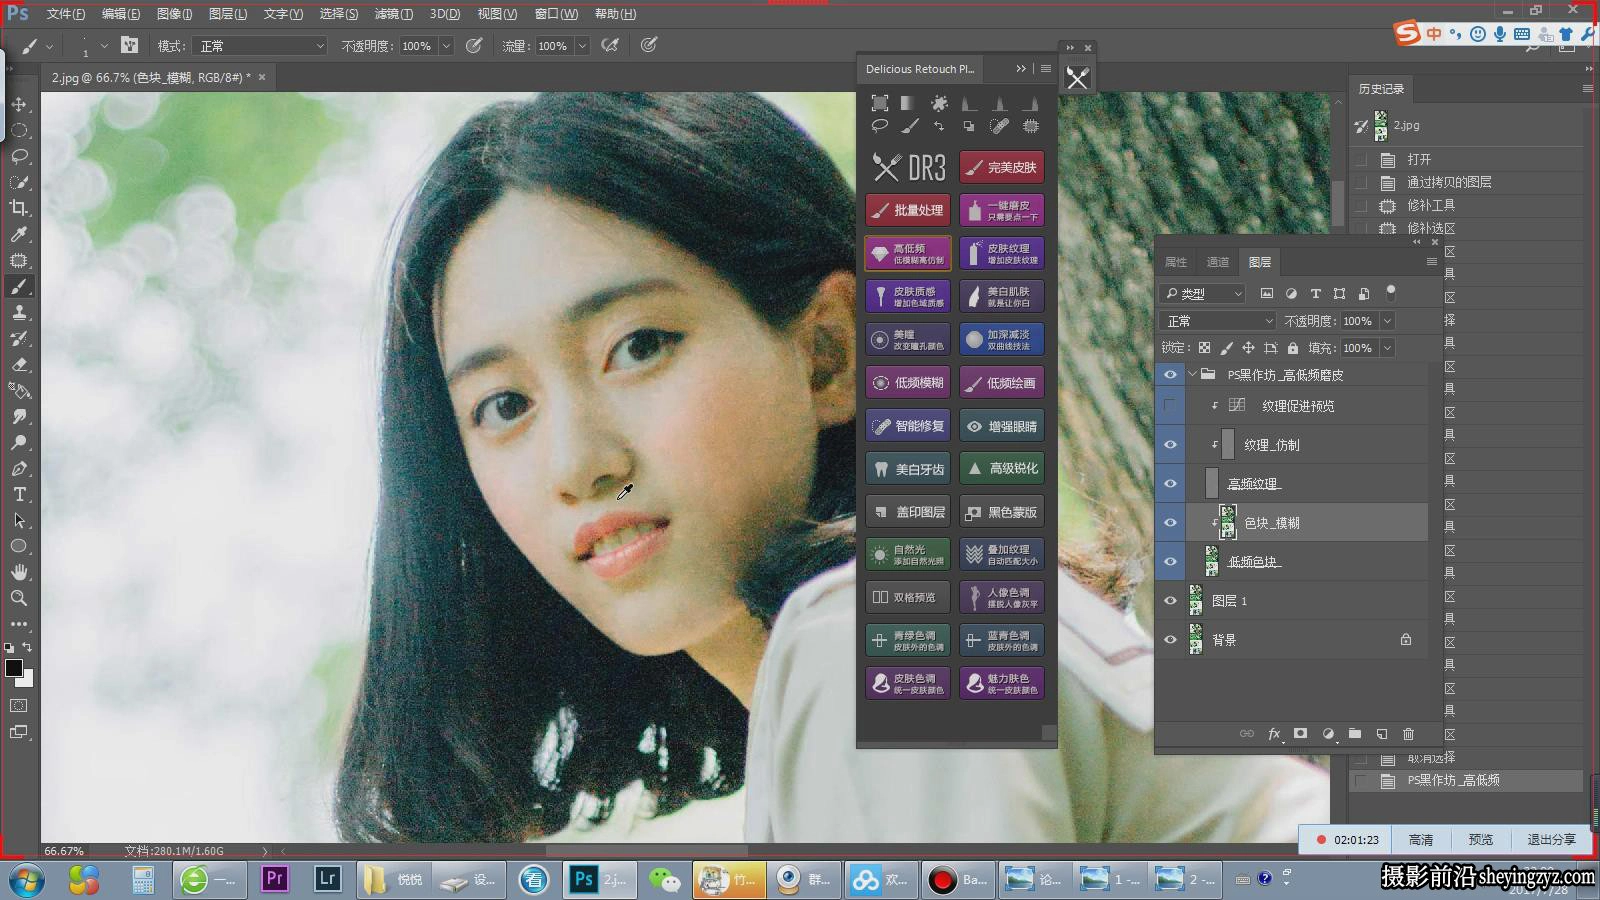Select the Move tool
Screen dimensions: 1600x900
(x=19, y=104)
